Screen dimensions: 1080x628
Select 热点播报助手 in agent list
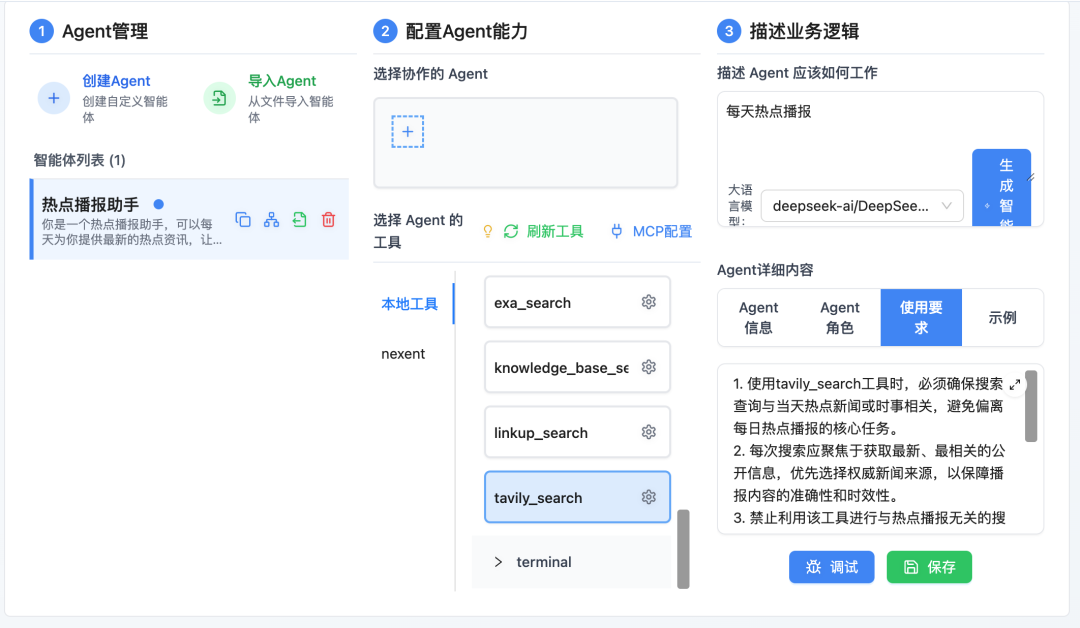point(189,219)
